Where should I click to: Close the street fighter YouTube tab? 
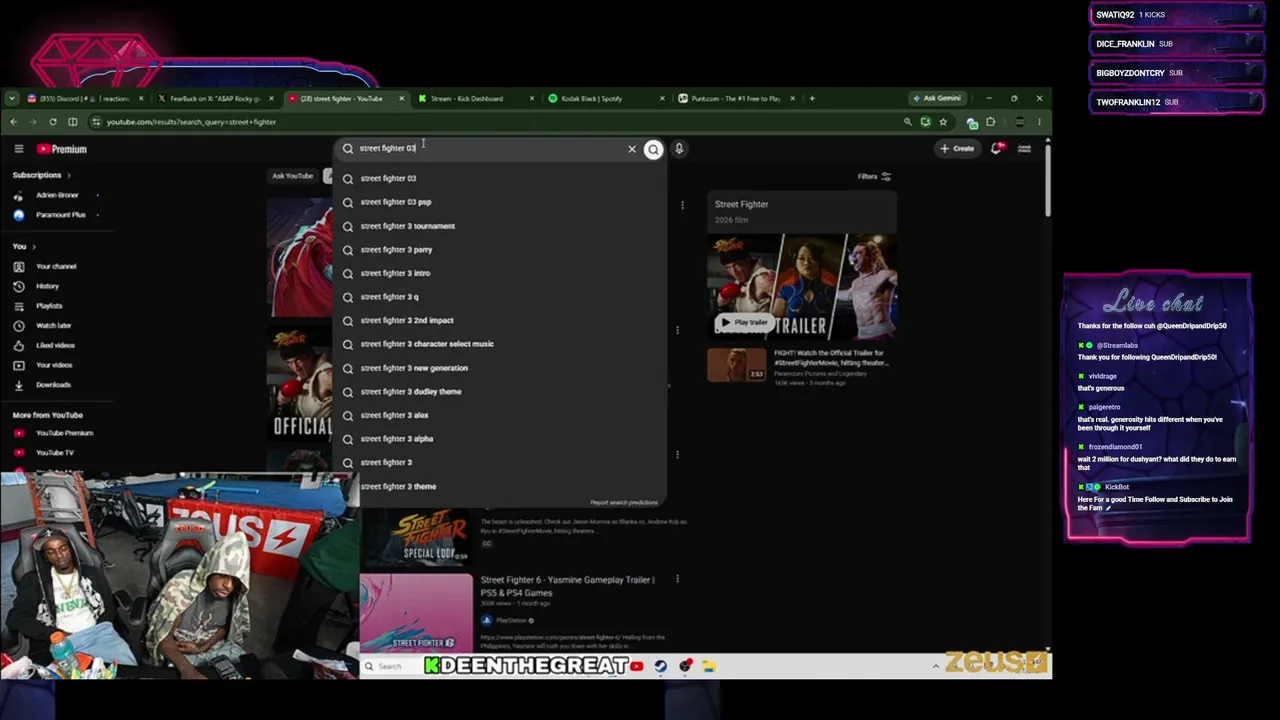(x=402, y=98)
